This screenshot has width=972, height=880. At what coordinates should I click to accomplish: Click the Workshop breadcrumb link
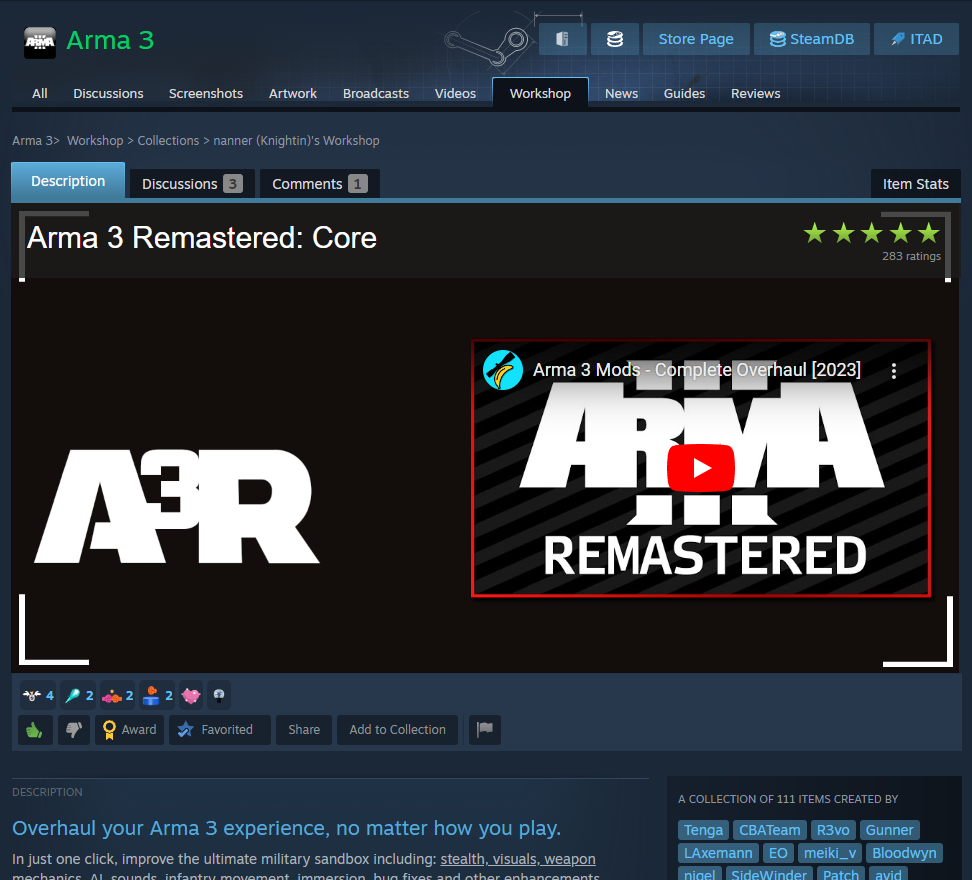(95, 141)
